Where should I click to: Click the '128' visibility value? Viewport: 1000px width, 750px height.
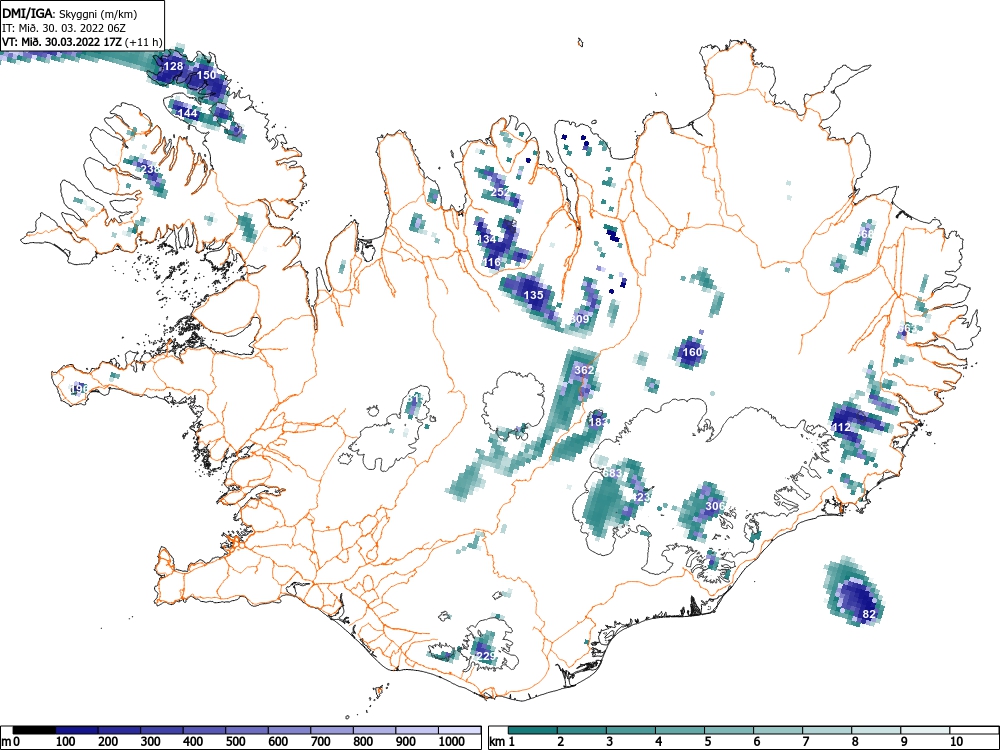pos(173,66)
